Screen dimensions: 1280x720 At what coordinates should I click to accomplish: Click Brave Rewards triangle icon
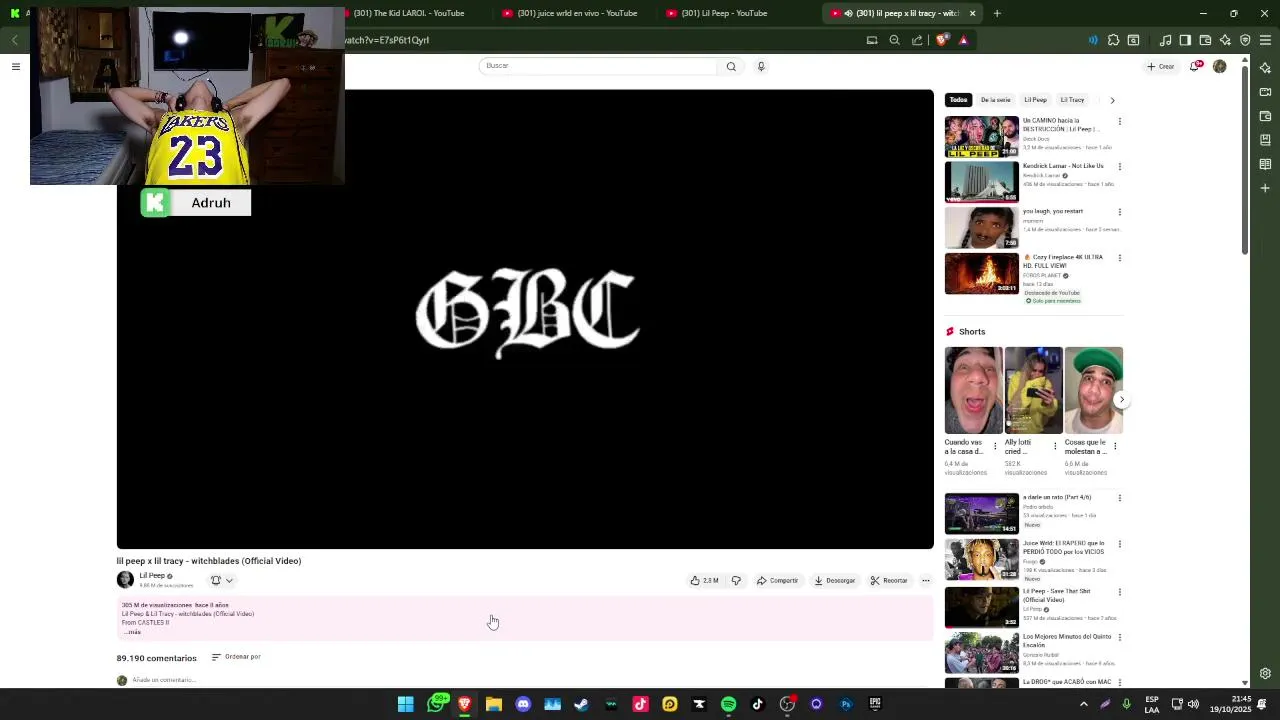(963, 40)
